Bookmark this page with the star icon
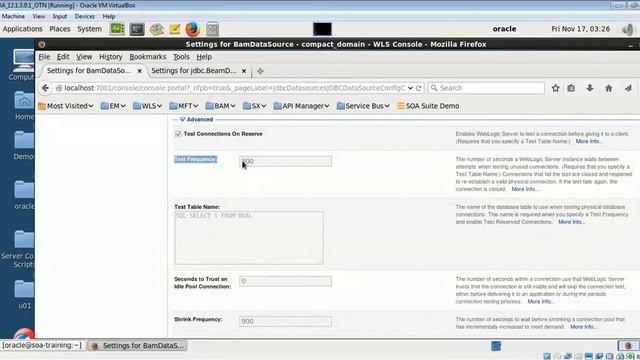This screenshot has width=640, height=360. (556, 88)
